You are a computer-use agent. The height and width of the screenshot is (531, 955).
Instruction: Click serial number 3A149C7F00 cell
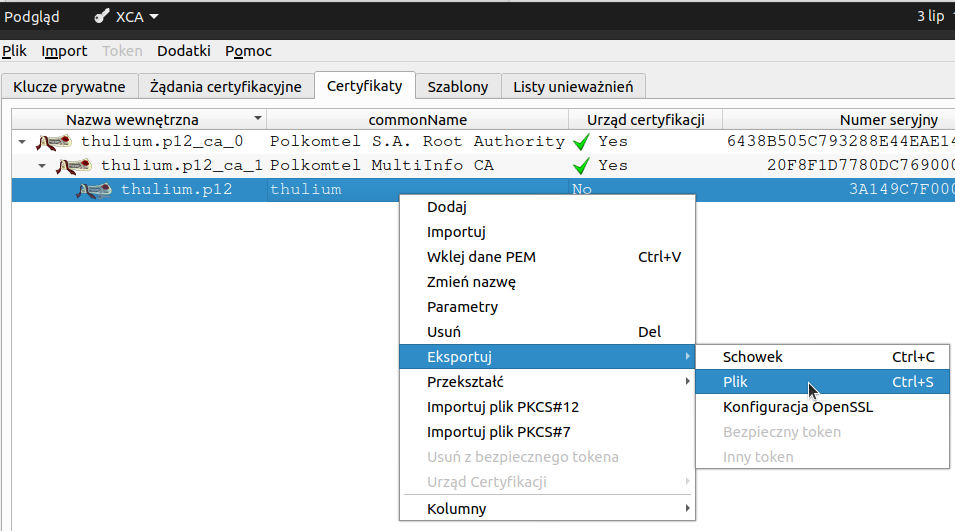click(x=839, y=189)
